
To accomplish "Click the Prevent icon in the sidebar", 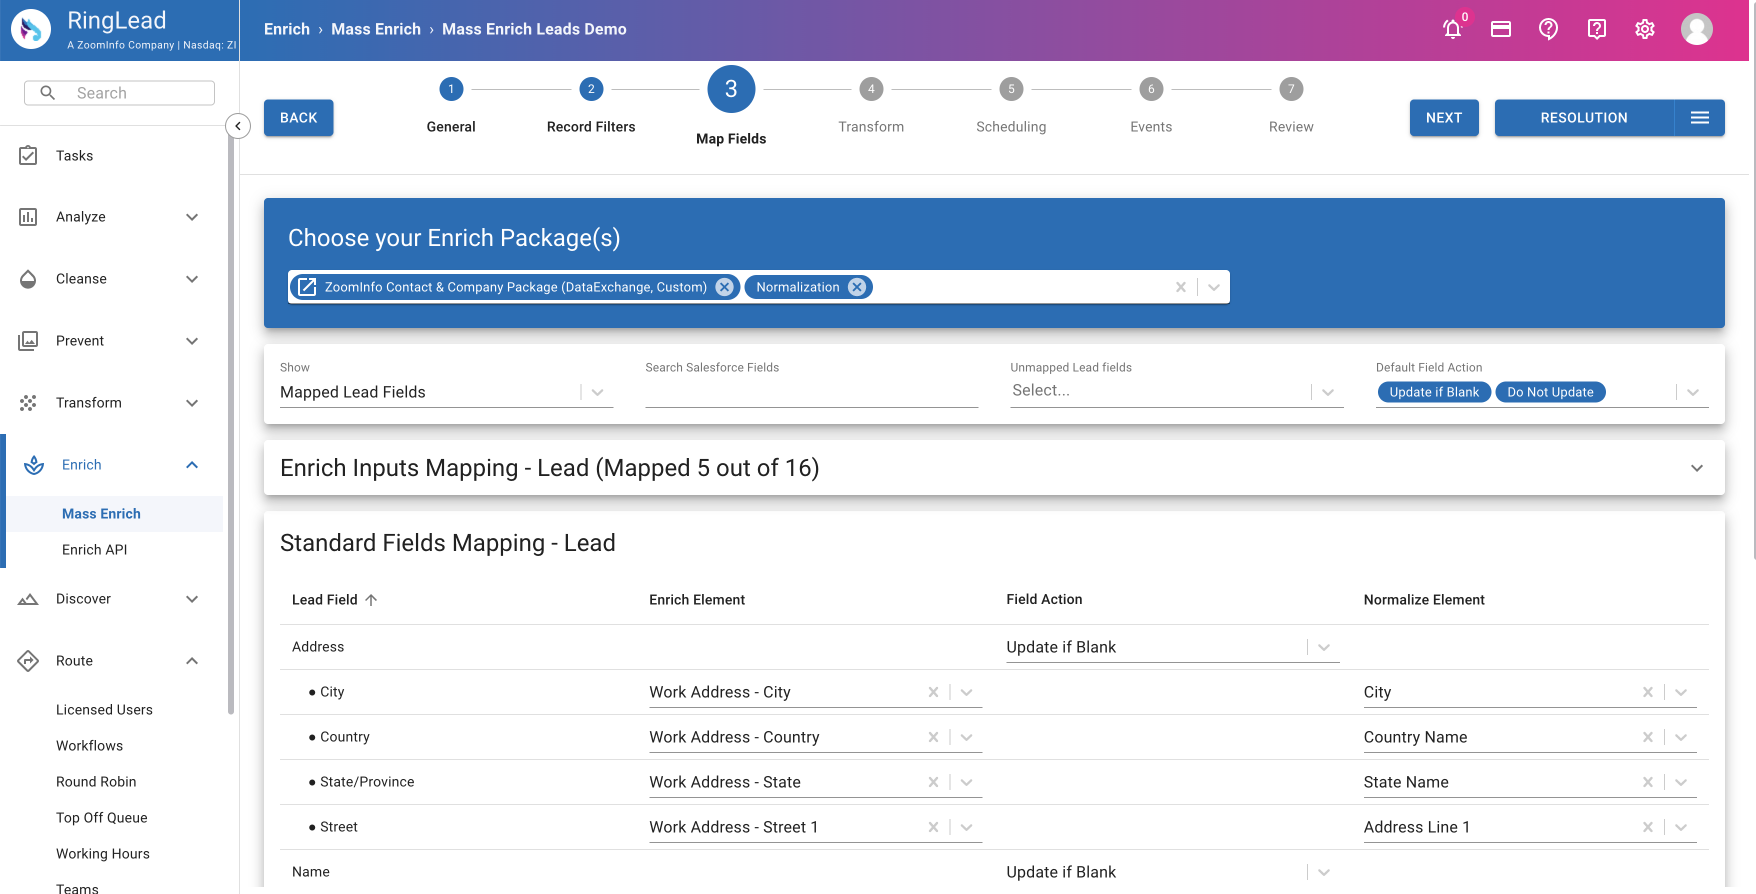I will coord(28,341).
